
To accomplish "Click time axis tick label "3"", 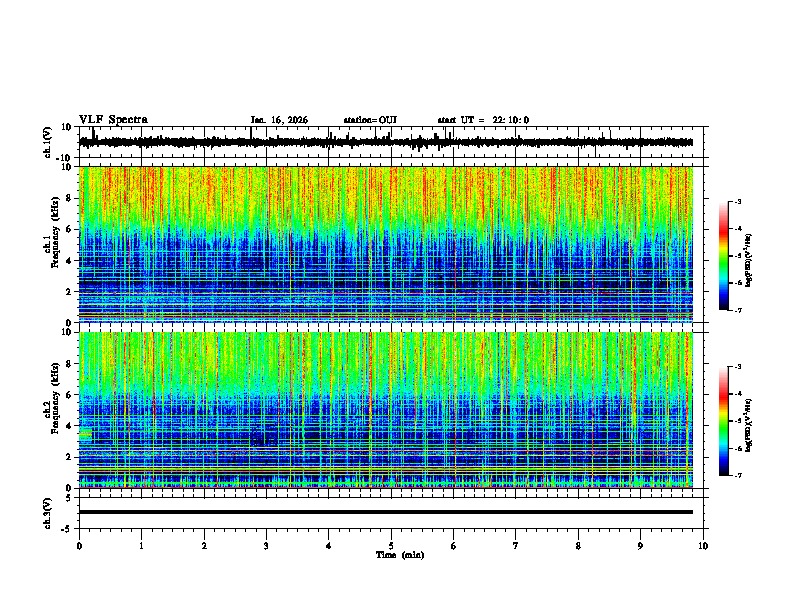I will tap(266, 546).
